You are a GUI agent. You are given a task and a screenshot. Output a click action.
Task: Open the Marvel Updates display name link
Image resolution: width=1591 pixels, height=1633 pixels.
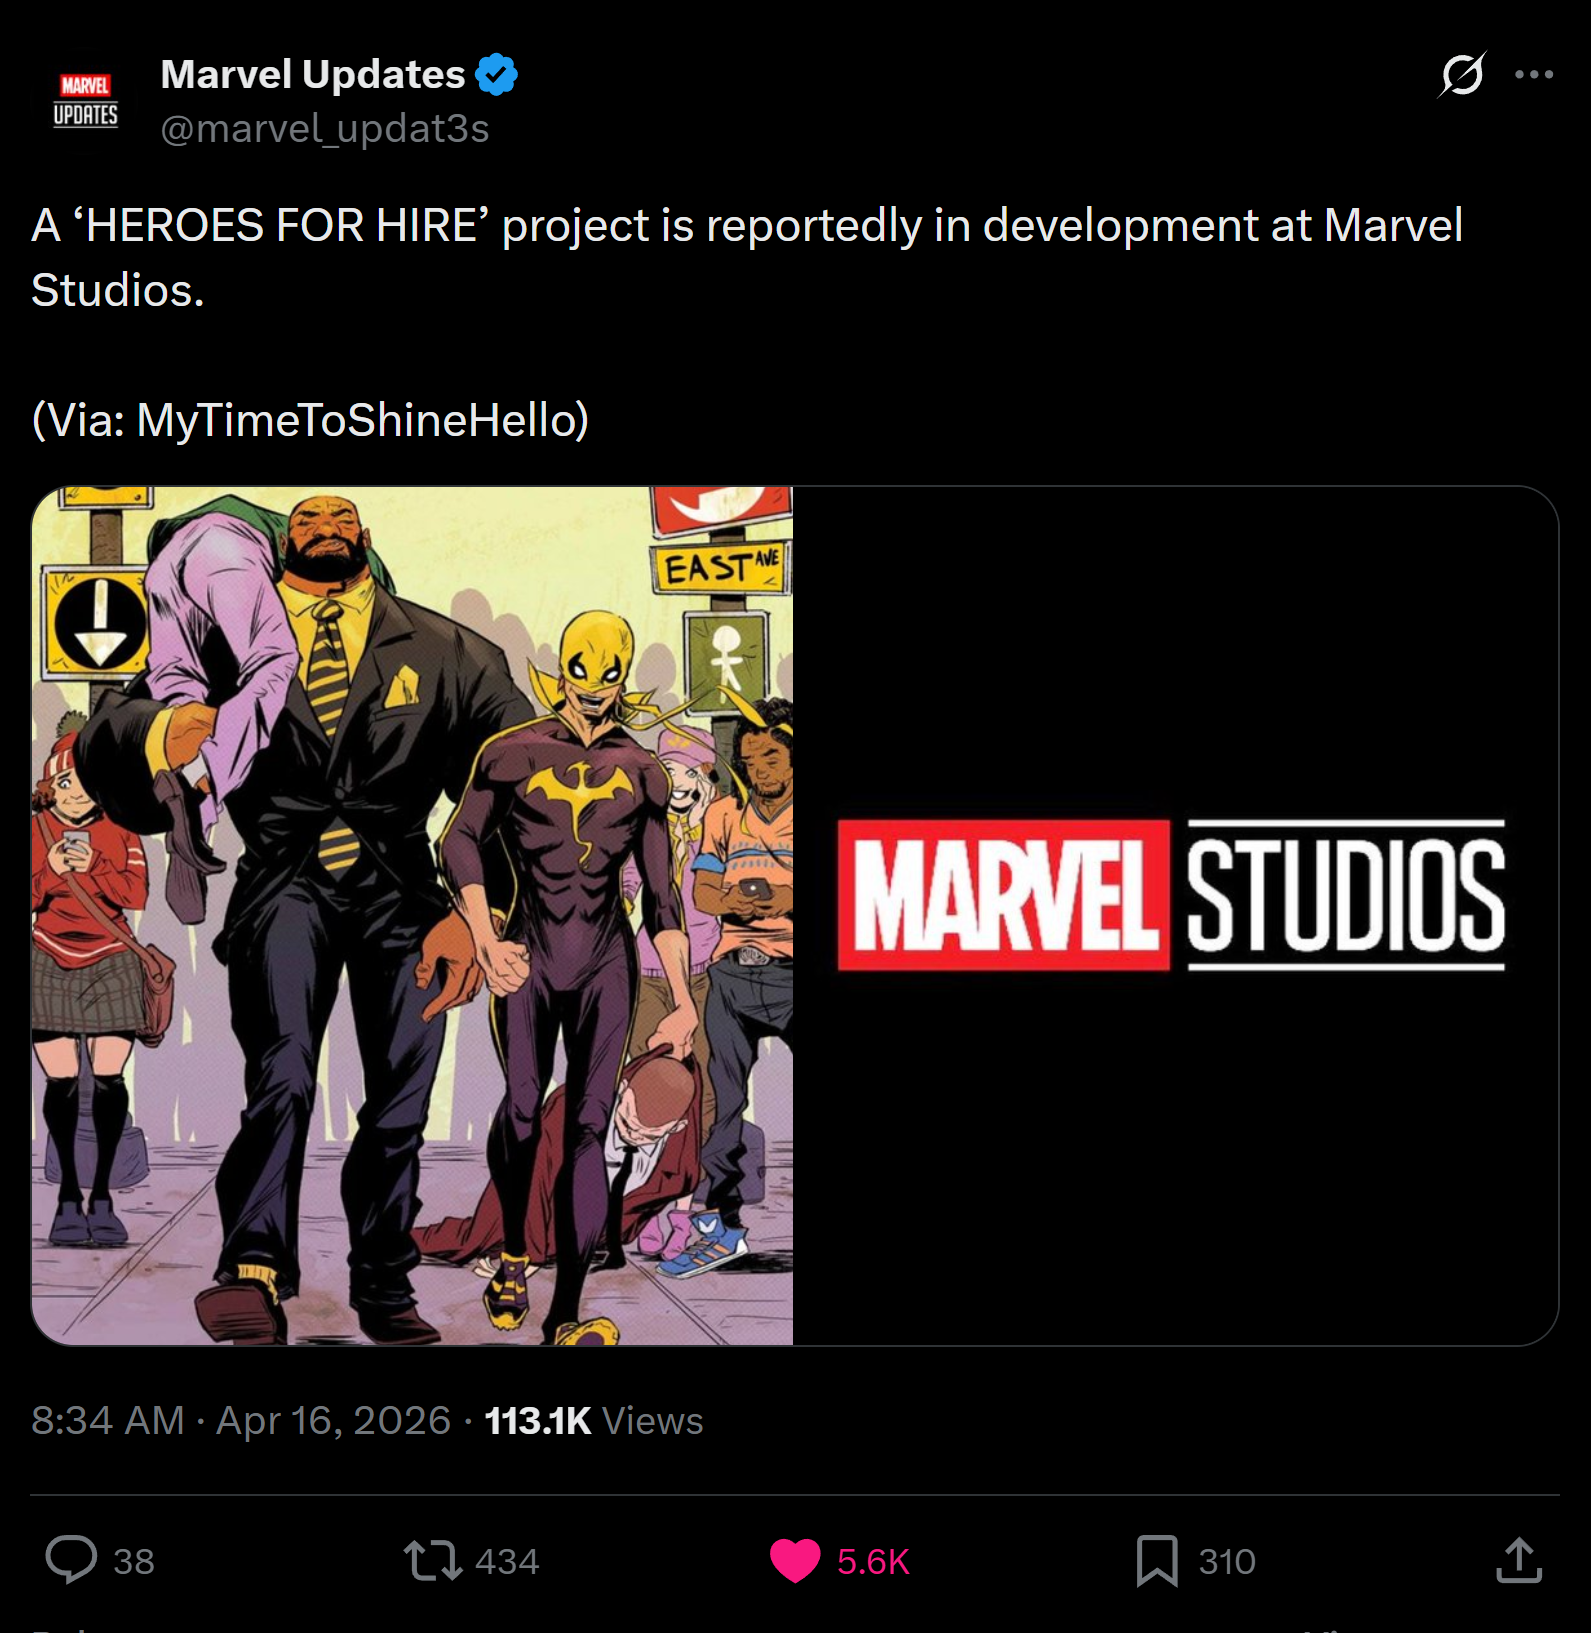313,74
